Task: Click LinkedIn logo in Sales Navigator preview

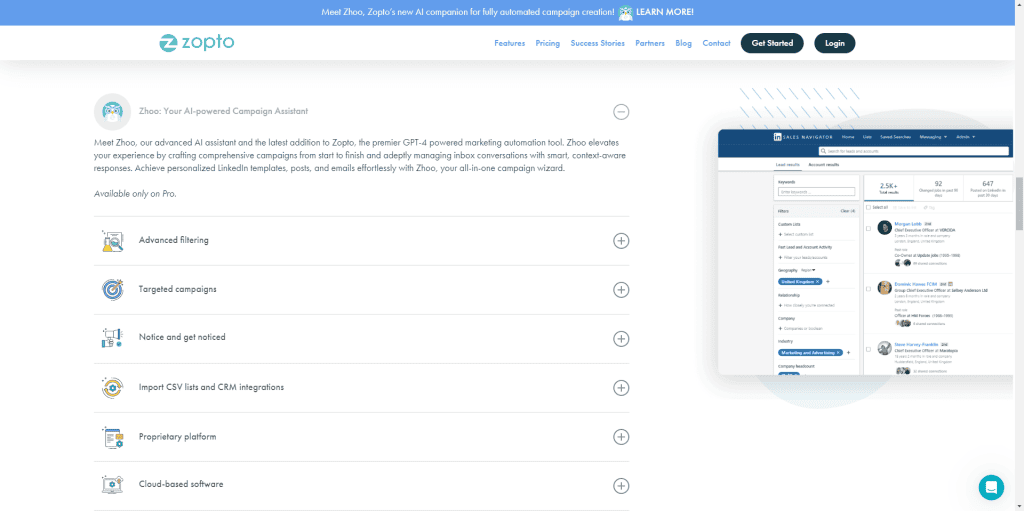Action: click(777, 137)
